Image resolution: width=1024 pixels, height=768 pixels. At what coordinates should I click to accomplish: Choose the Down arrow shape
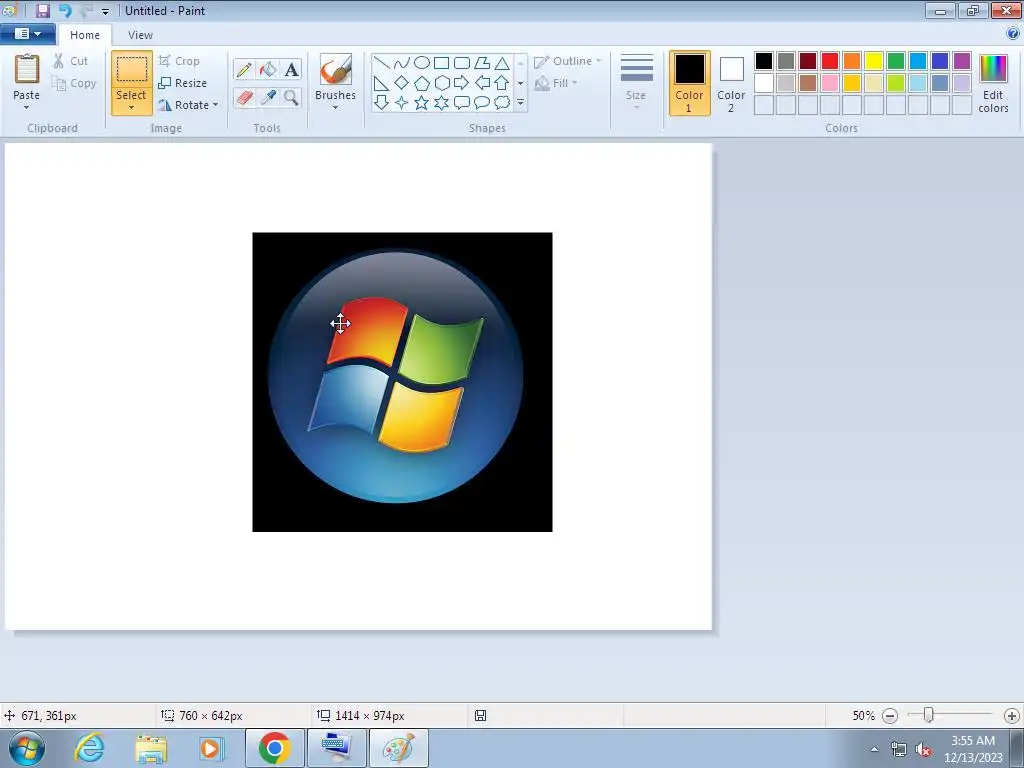tap(382, 103)
